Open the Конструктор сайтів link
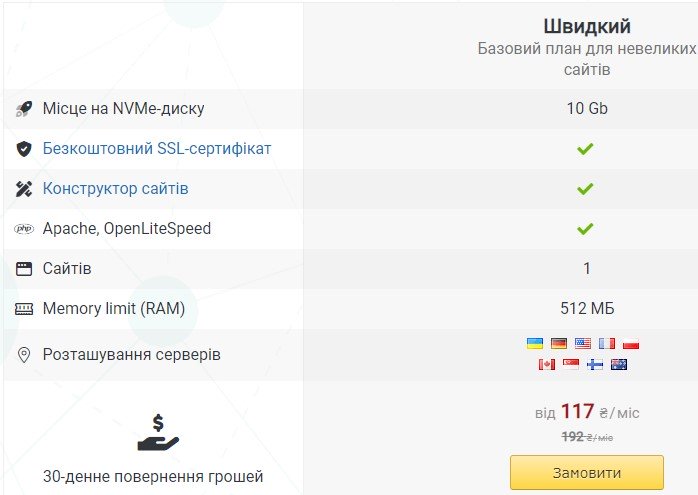Screen dimensions: 698x495 click(x=115, y=189)
